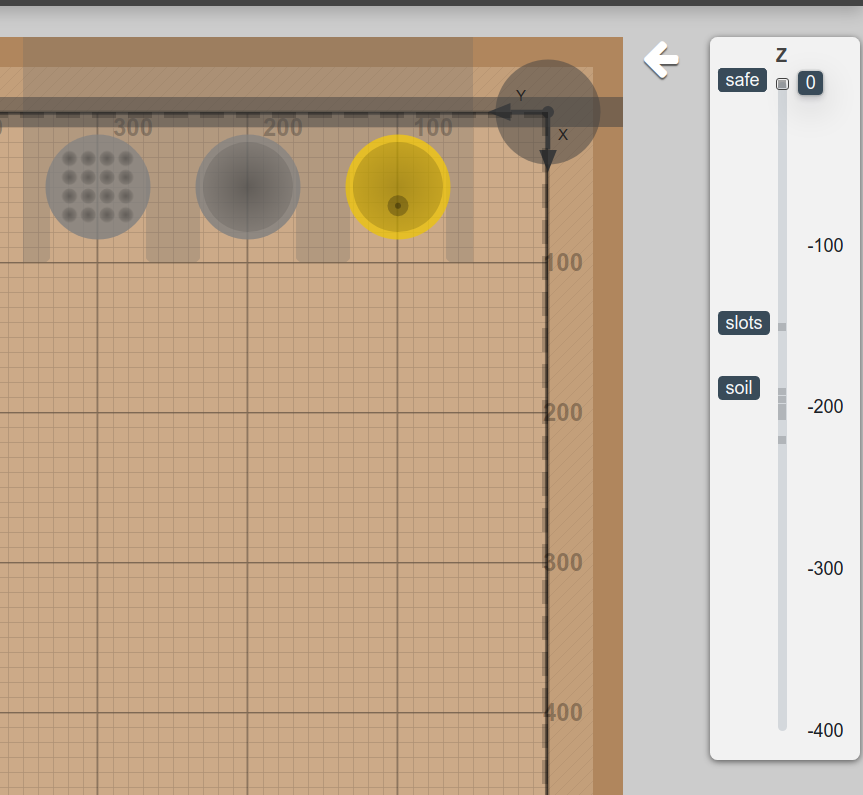
Task: Click the Z title above the slider
Action: coord(781,55)
